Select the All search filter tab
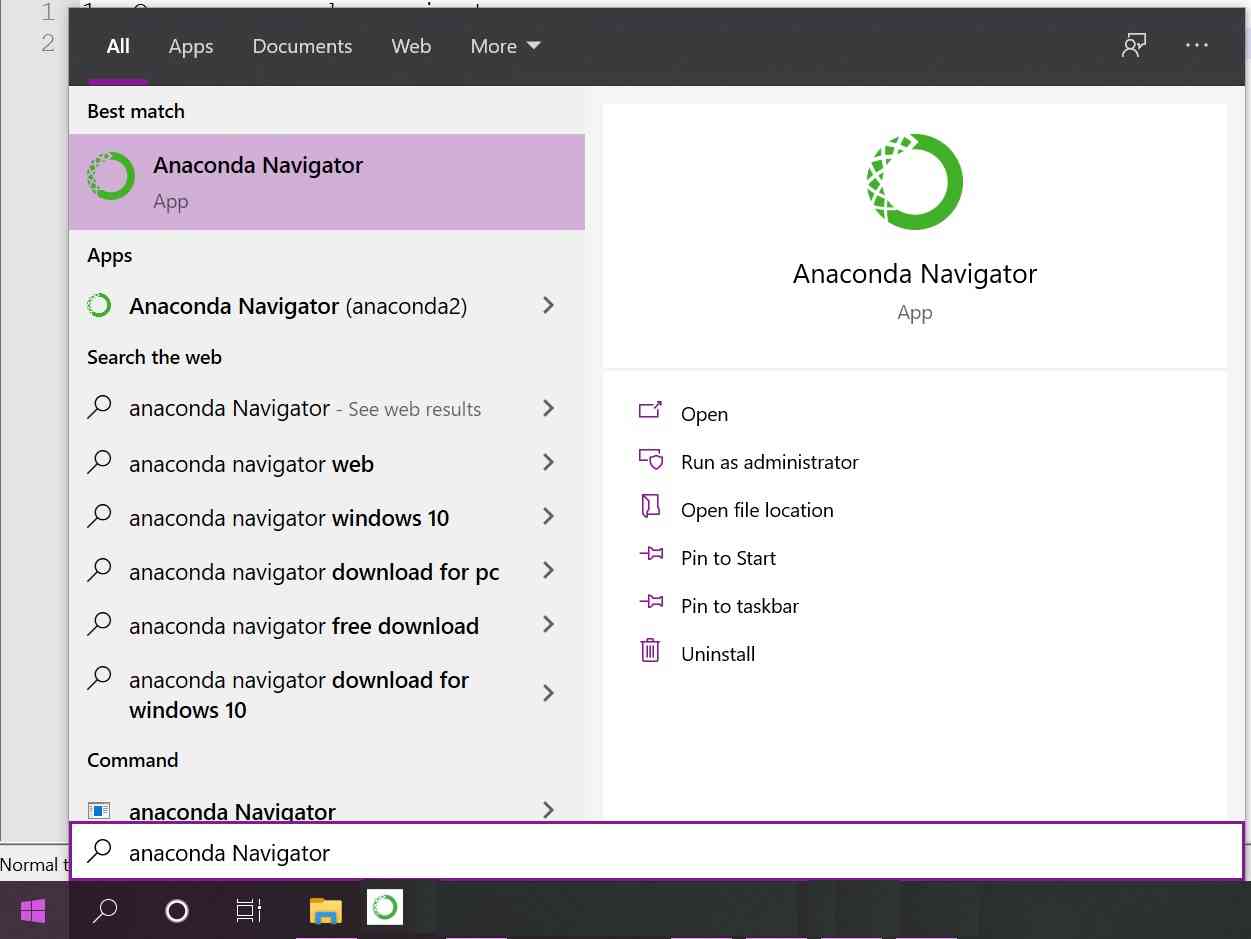 118,46
